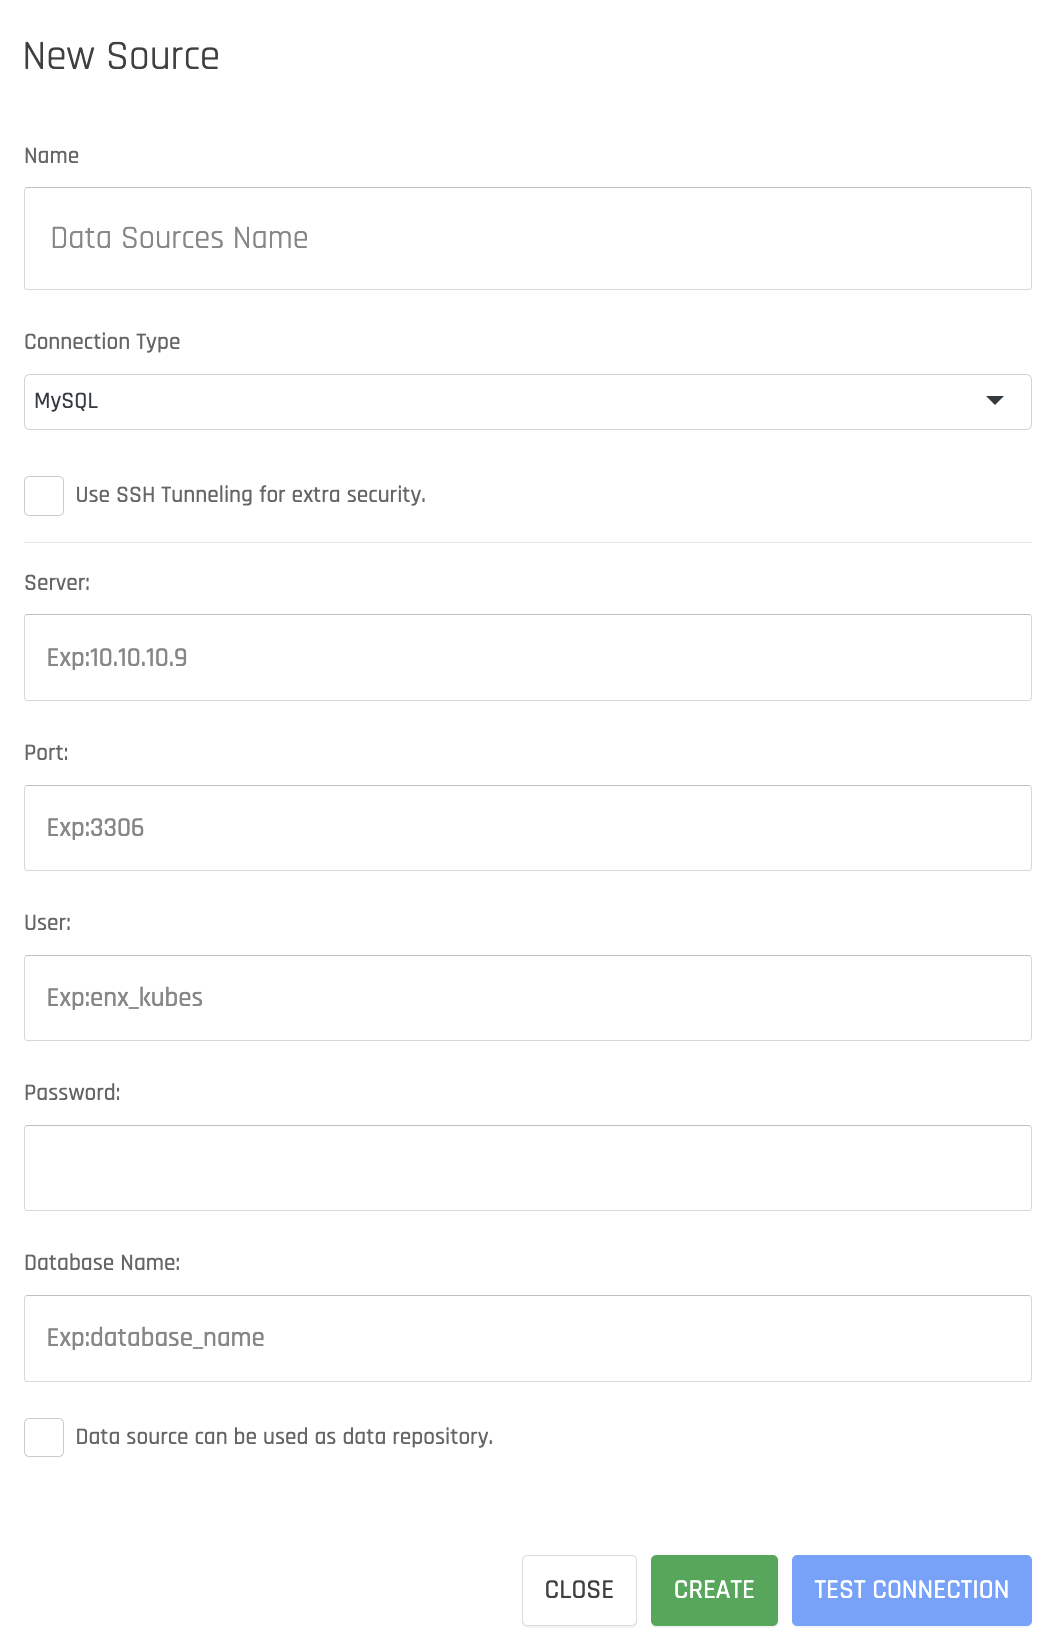
Task: Click the Server: label
Action: pyautogui.click(x=57, y=583)
